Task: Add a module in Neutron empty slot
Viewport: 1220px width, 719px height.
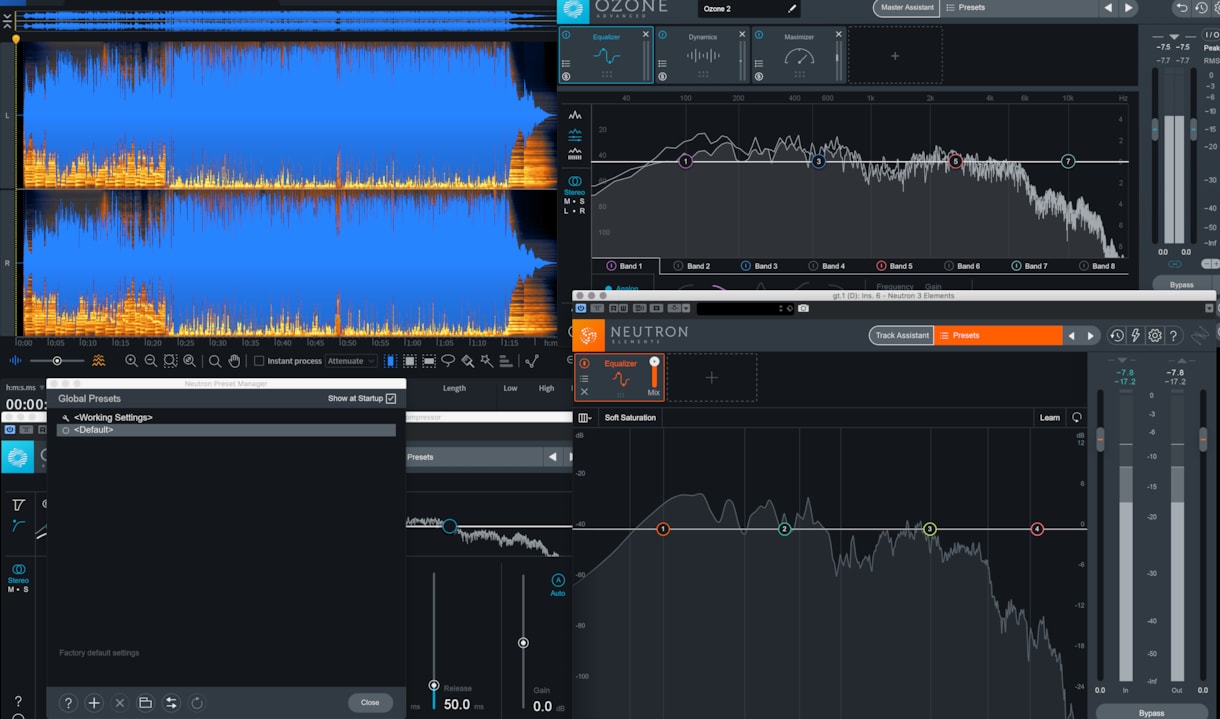Action: [x=712, y=378]
